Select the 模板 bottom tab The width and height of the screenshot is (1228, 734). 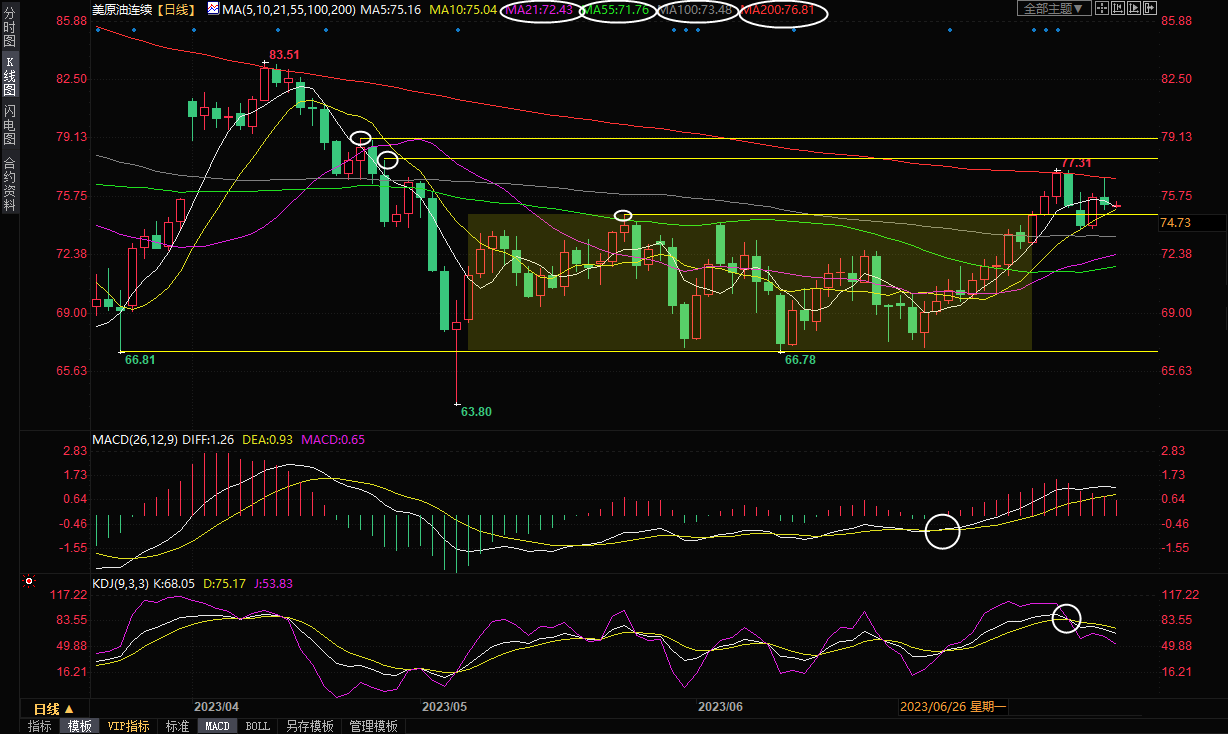point(80,726)
